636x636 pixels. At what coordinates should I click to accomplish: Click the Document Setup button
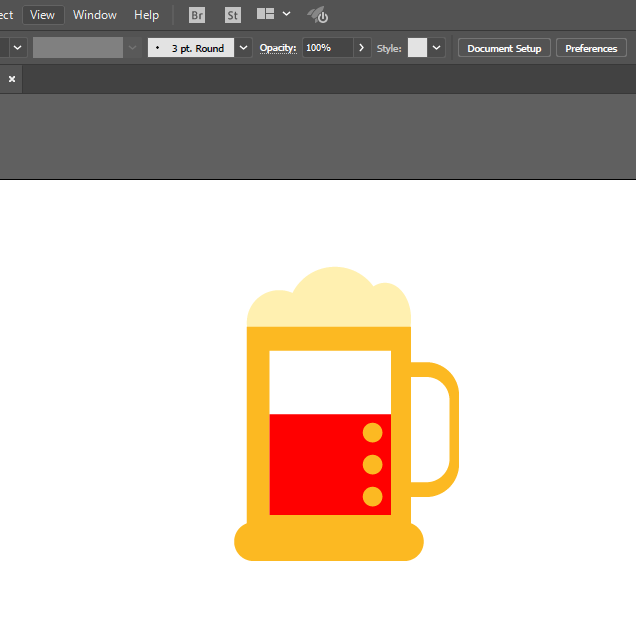(504, 48)
